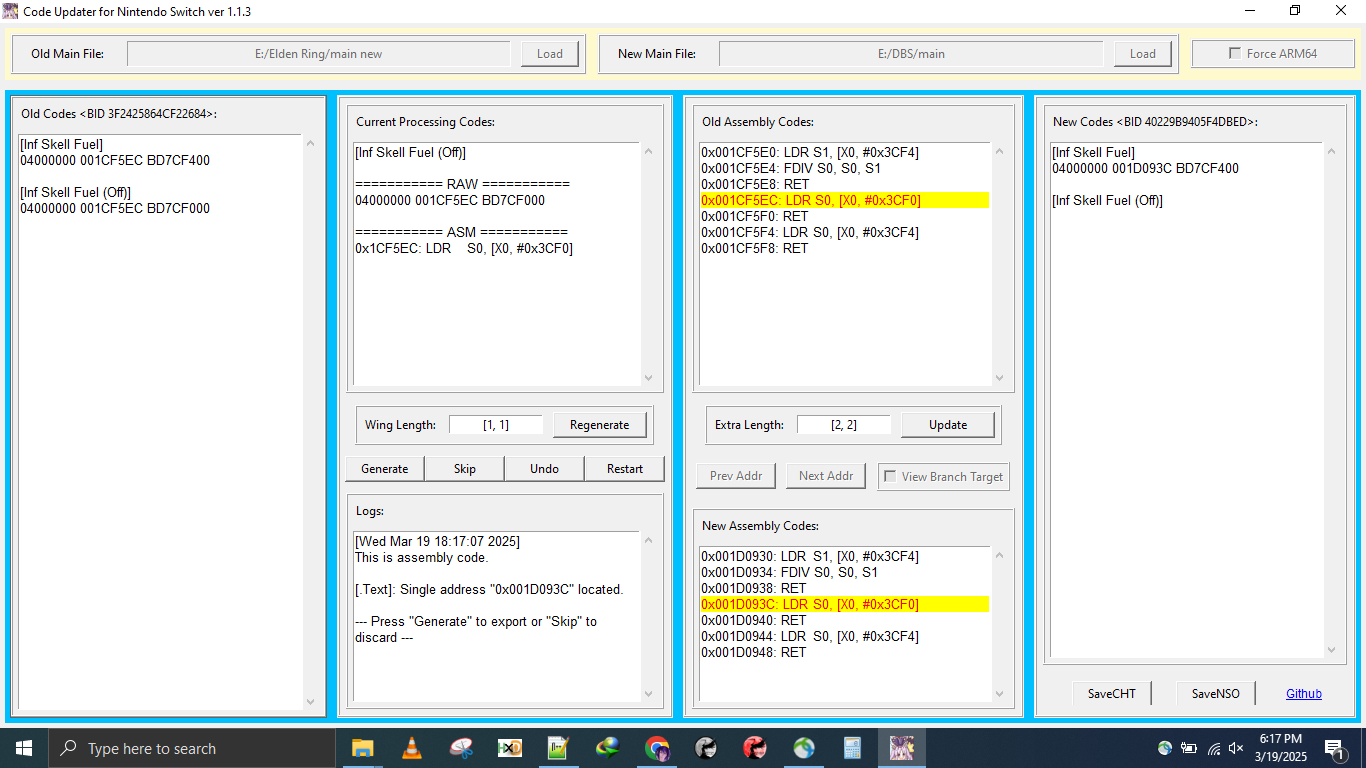Viewport: 1366px width, 768px height.
Task: Click 0x001CF5E0: LDR S1 line
Action: [810, 152]
